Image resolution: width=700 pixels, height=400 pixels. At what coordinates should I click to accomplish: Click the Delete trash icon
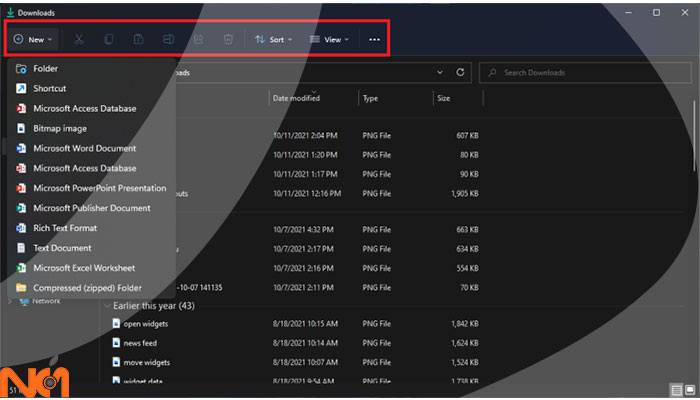pos(228,39)
